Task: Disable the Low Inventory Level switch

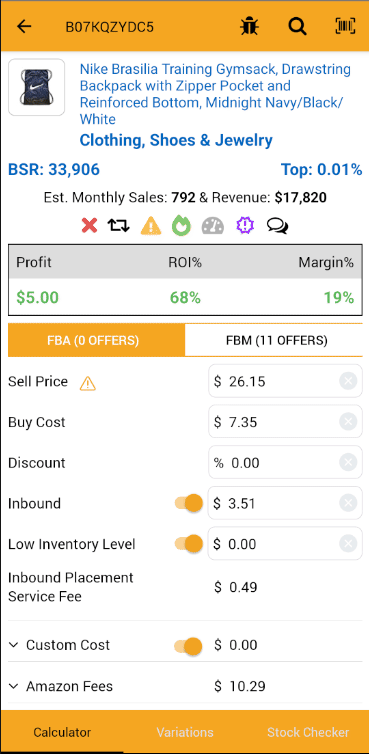Action: coord(189,544)
